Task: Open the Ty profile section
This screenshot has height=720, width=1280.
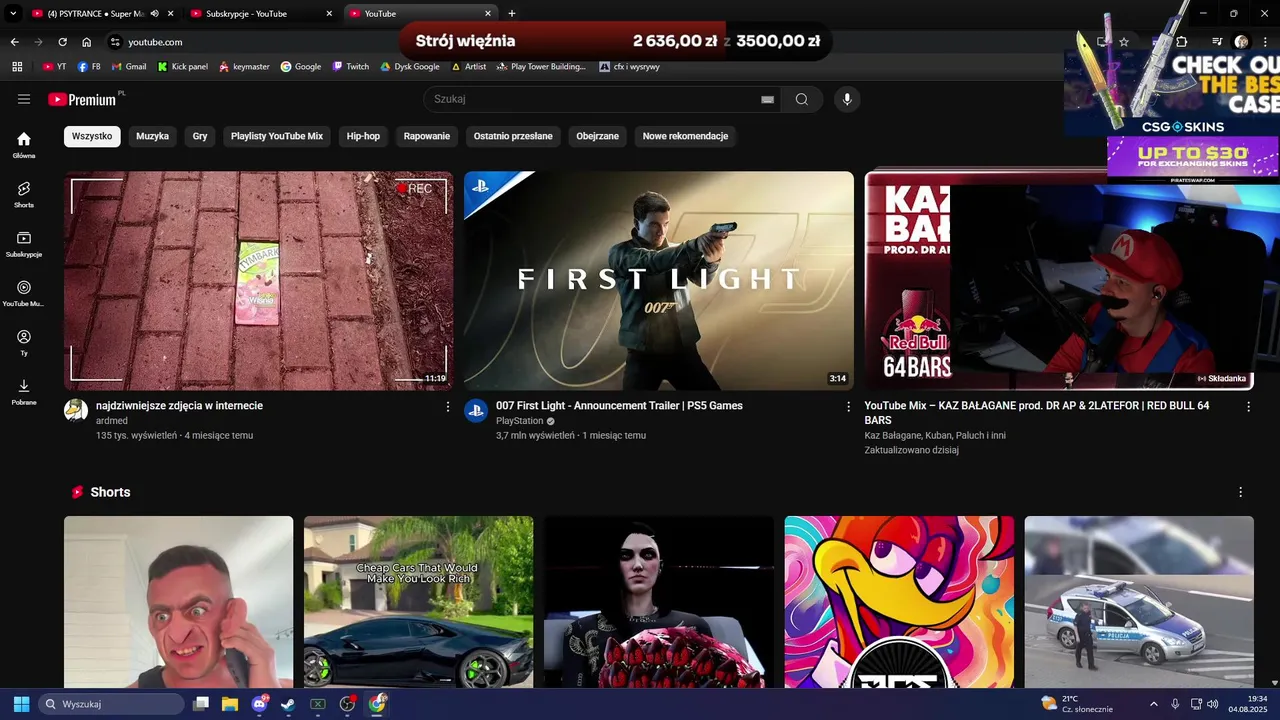Action: tap(24, 343)
